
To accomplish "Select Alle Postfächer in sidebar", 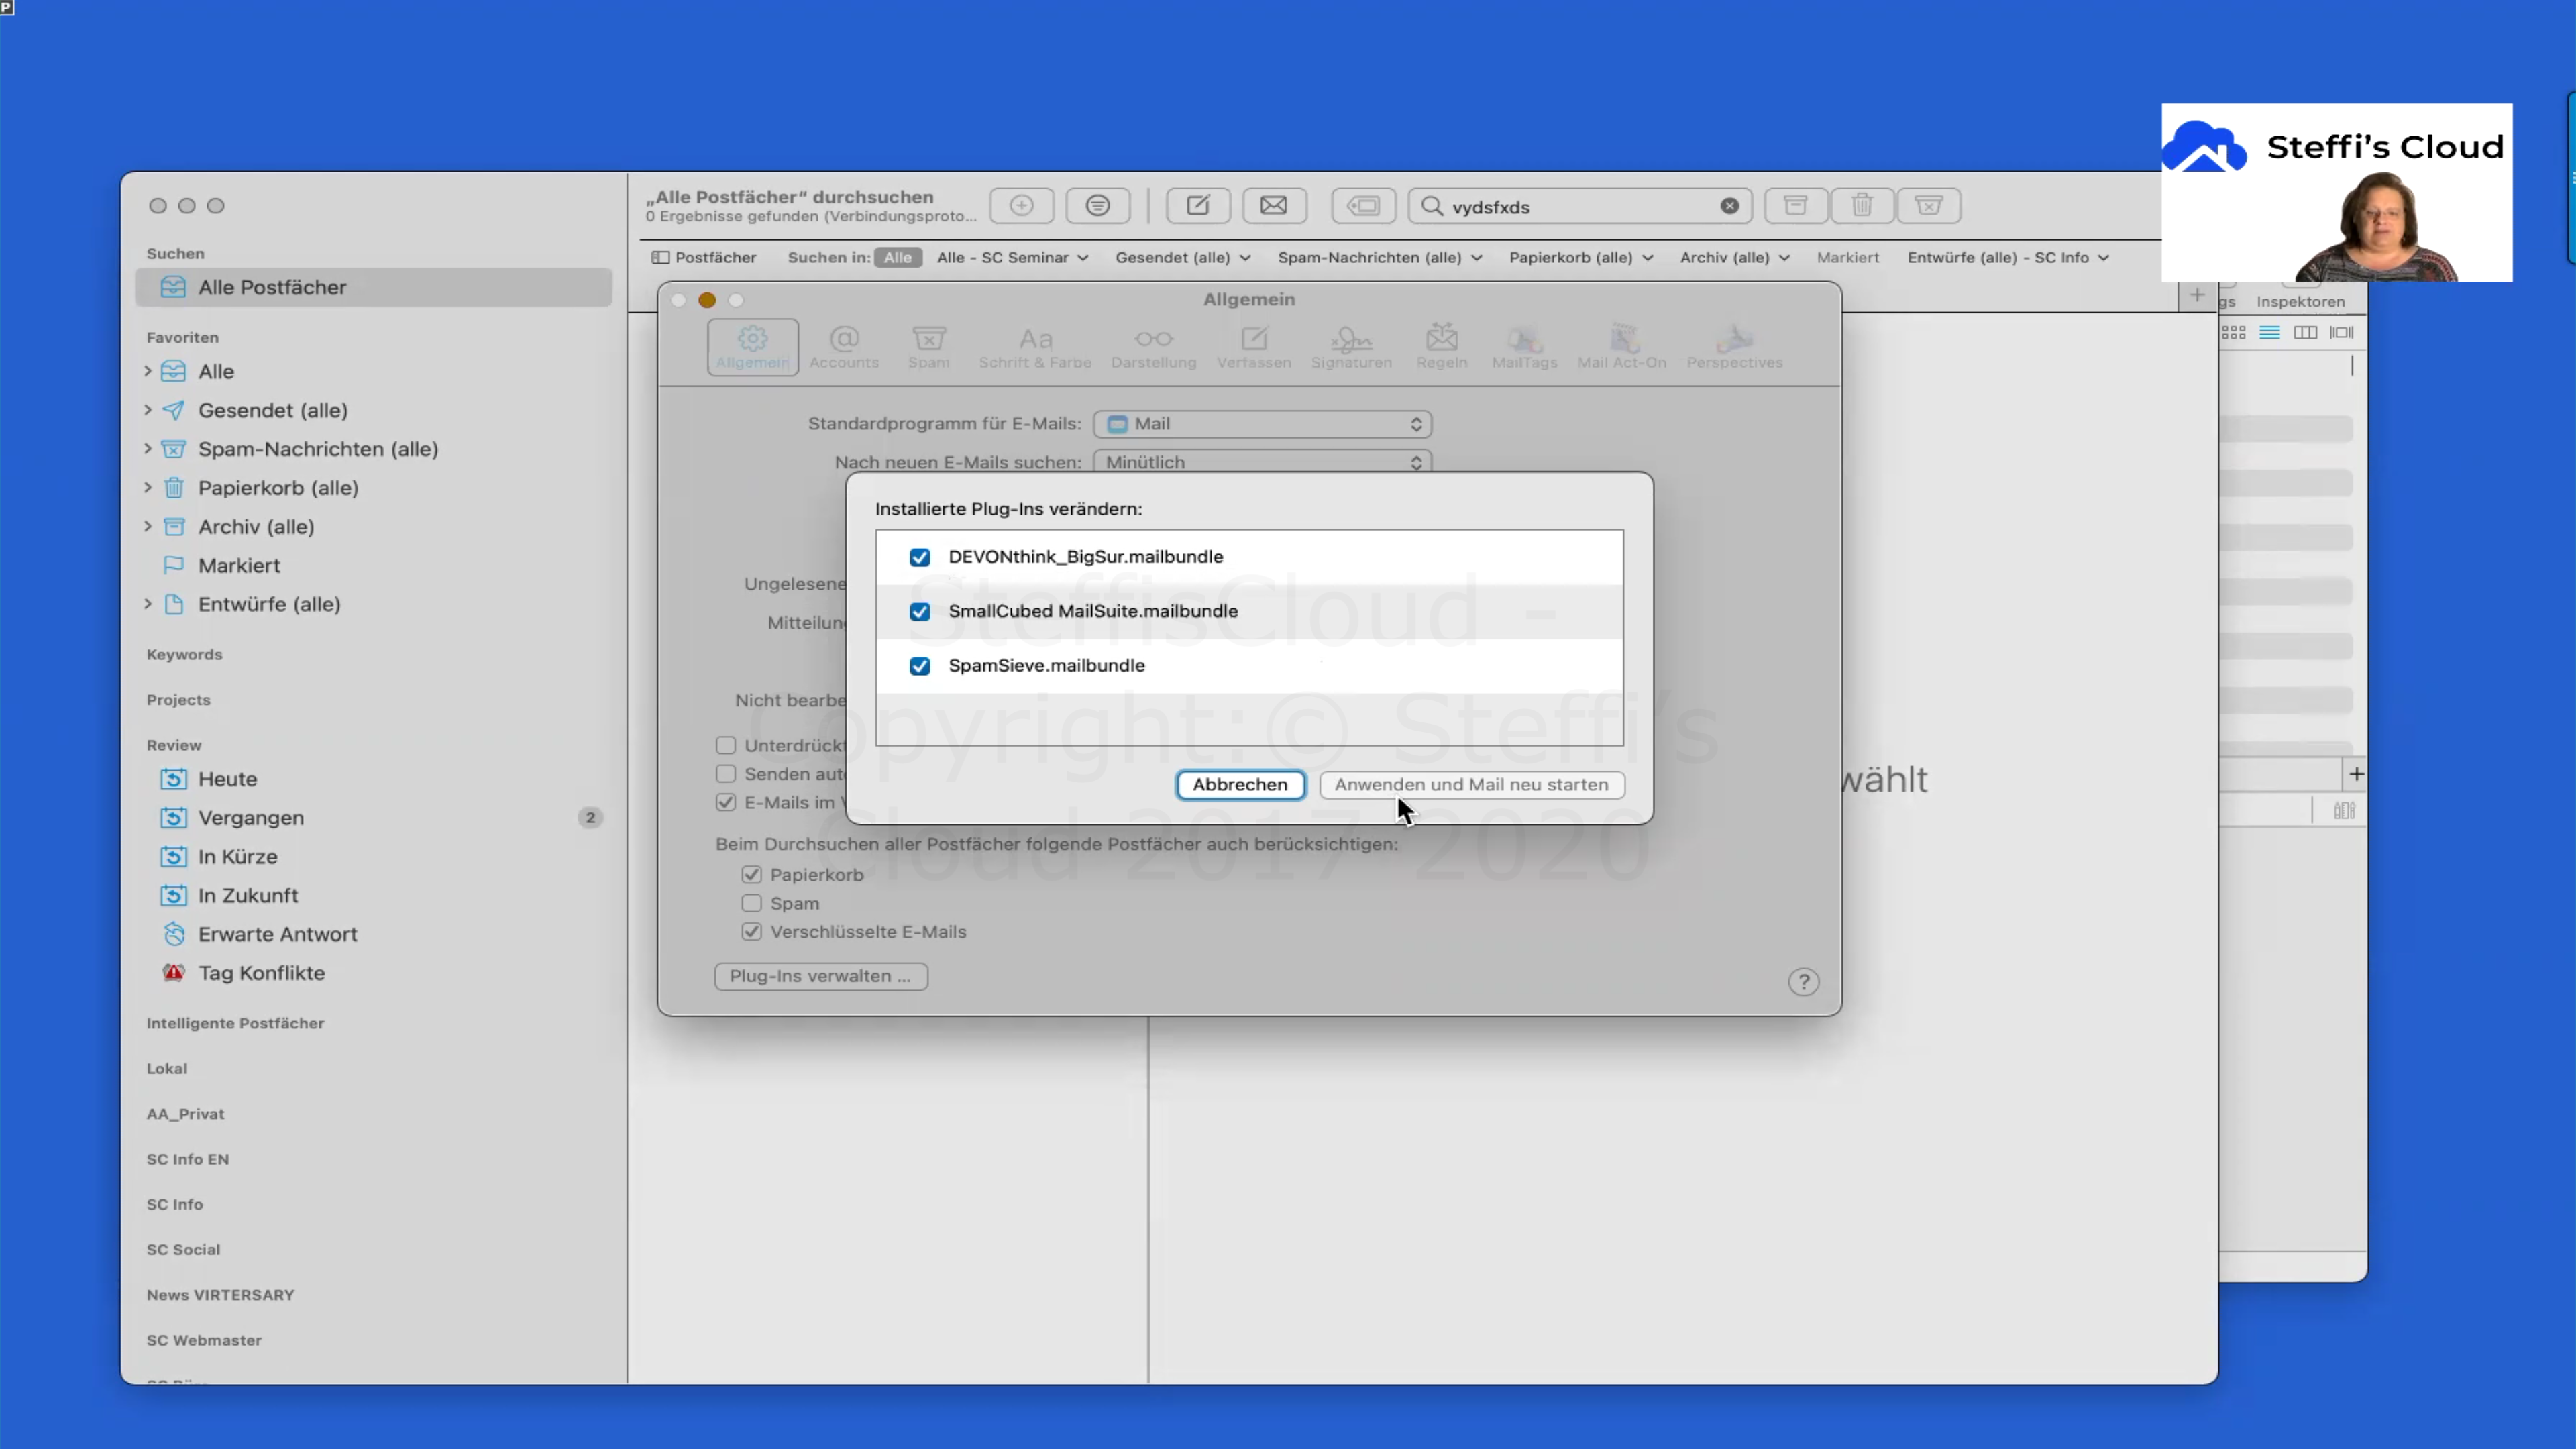I will [x=272, y=288].
